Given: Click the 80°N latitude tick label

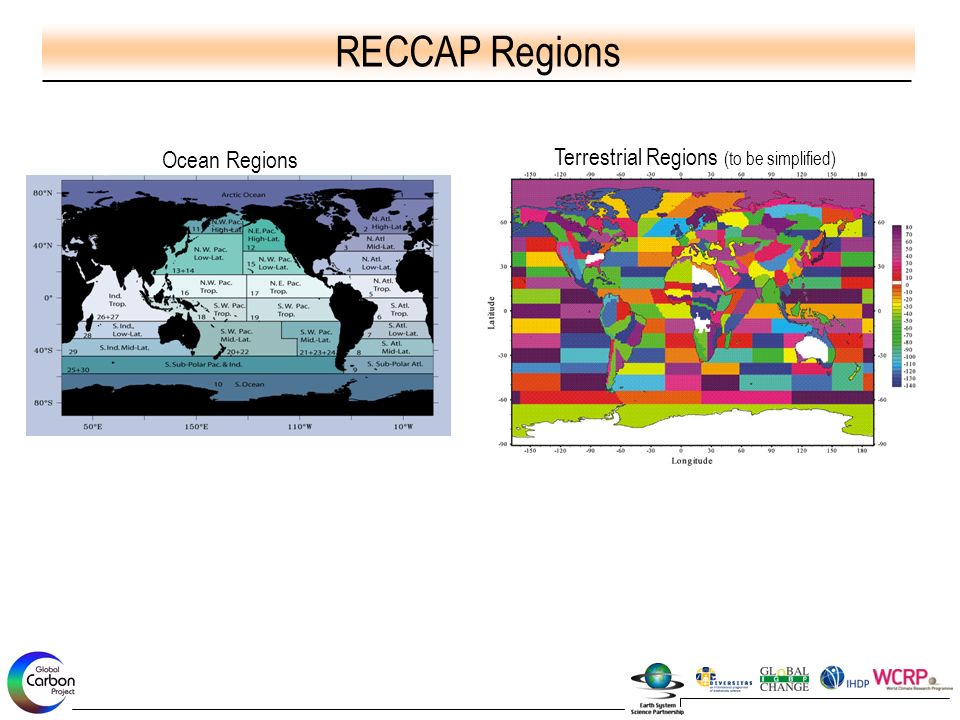Looking at the screenshot, I should click(x=43, y=193).
